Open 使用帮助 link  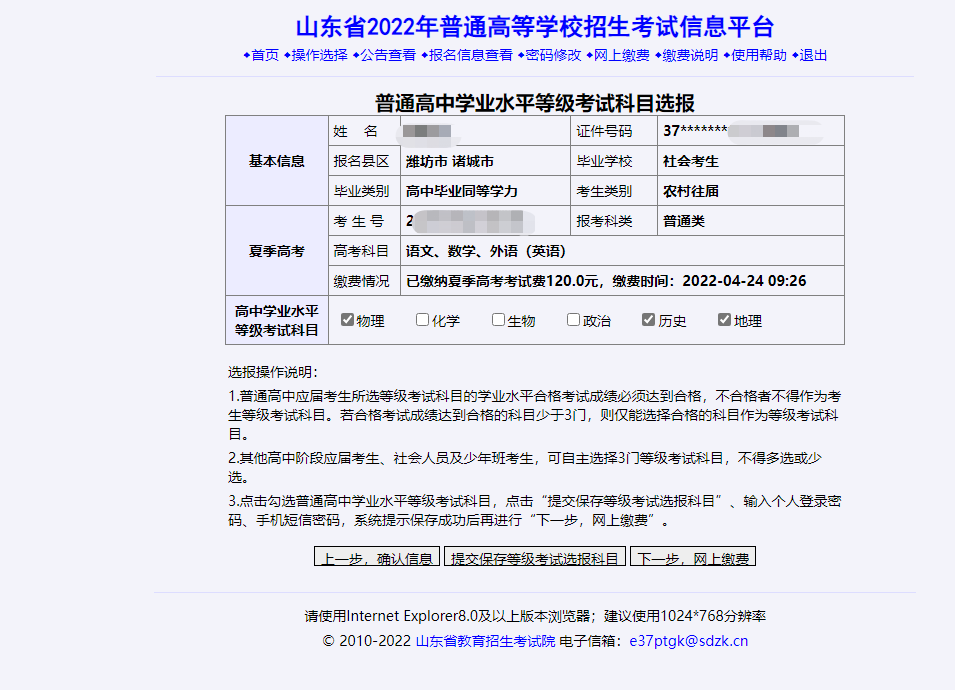tap(759, 55)
